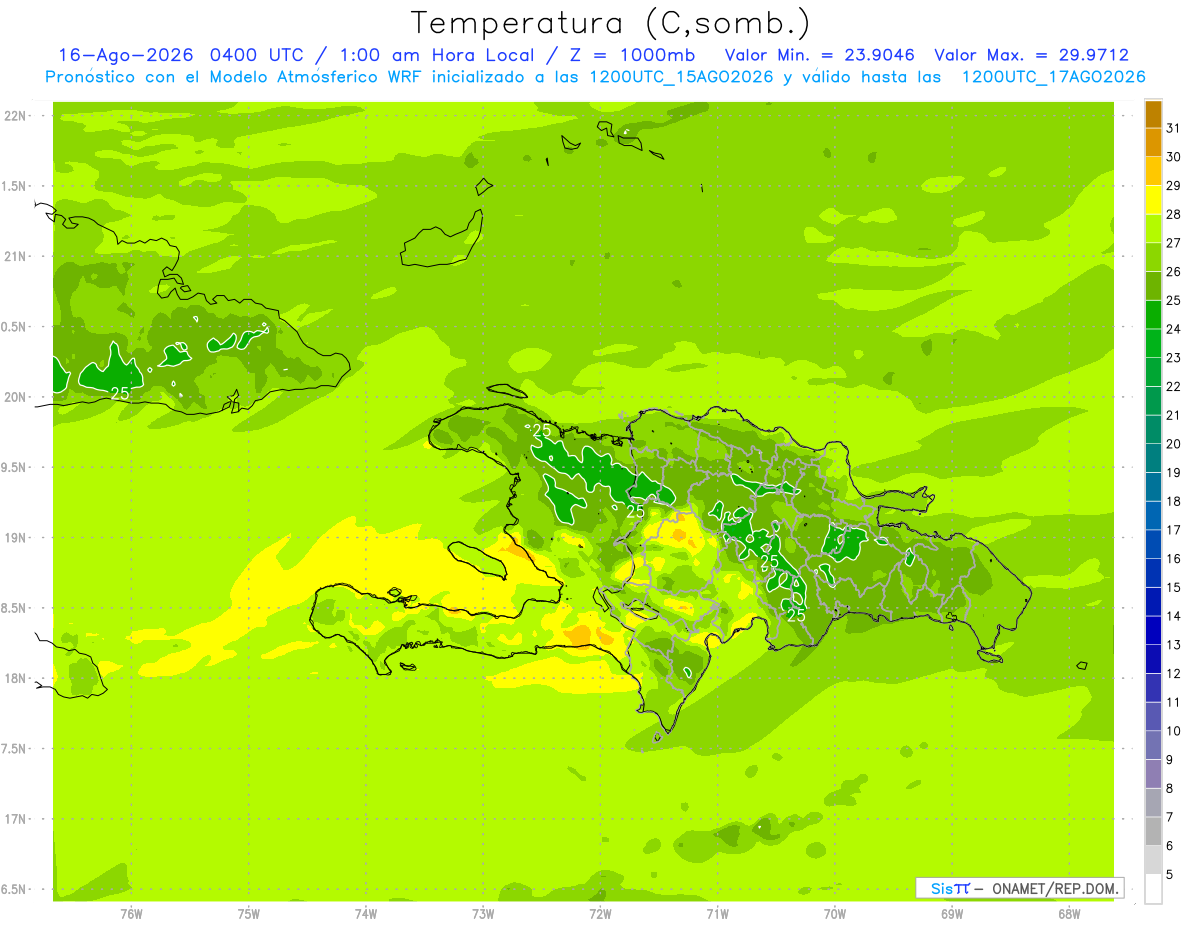Click the colorbar label "29"
1200x927 pixels.
[1174, 186]
